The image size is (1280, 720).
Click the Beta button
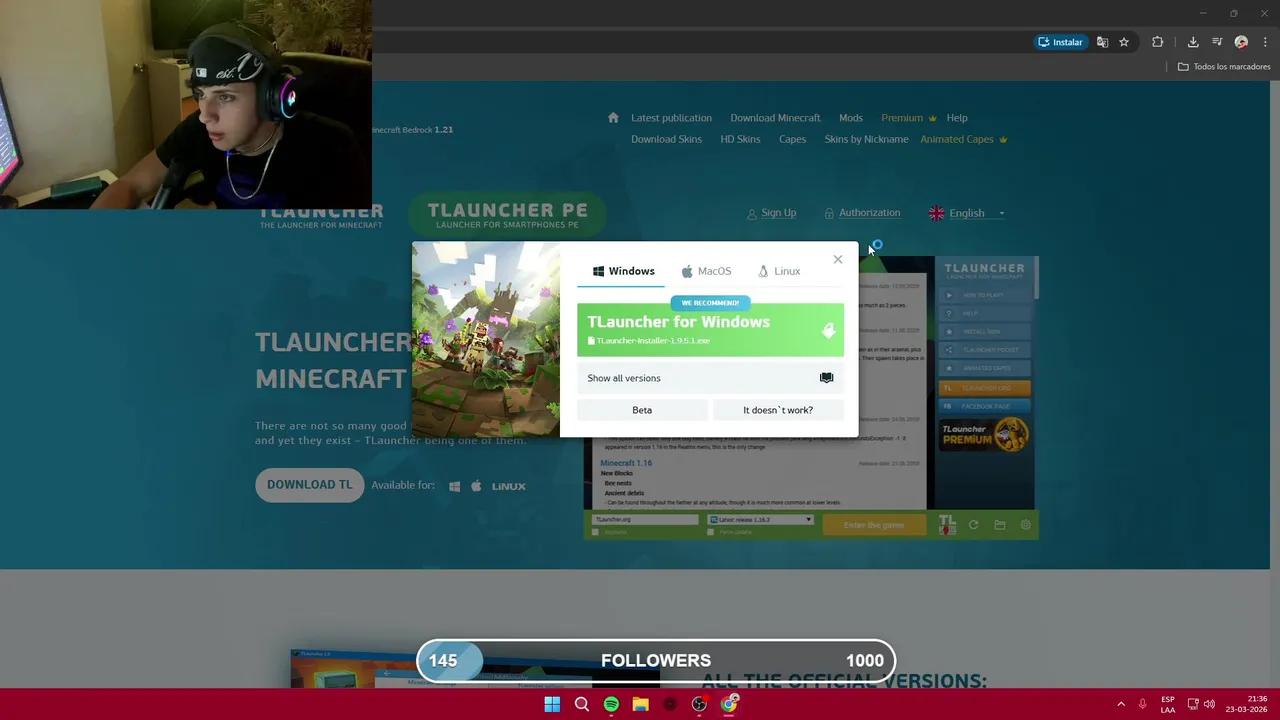pos(642,410)
